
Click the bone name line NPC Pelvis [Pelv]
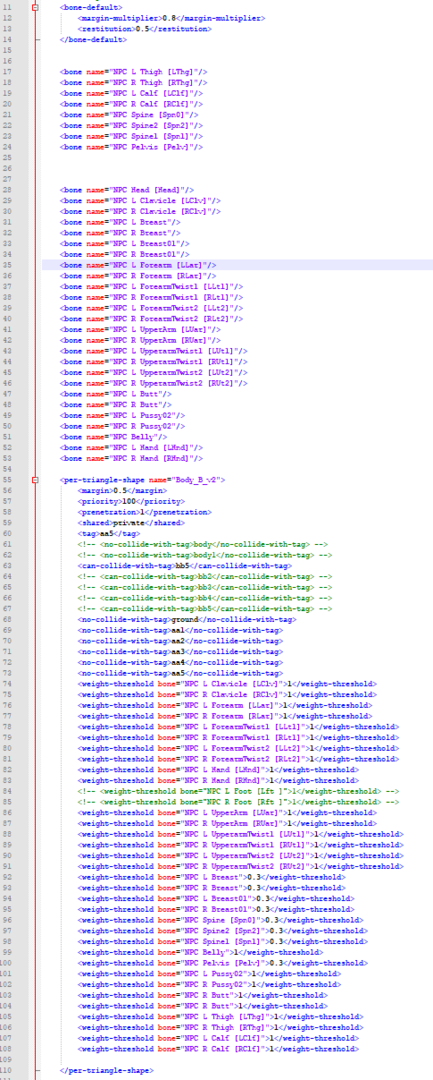point(132,147)
